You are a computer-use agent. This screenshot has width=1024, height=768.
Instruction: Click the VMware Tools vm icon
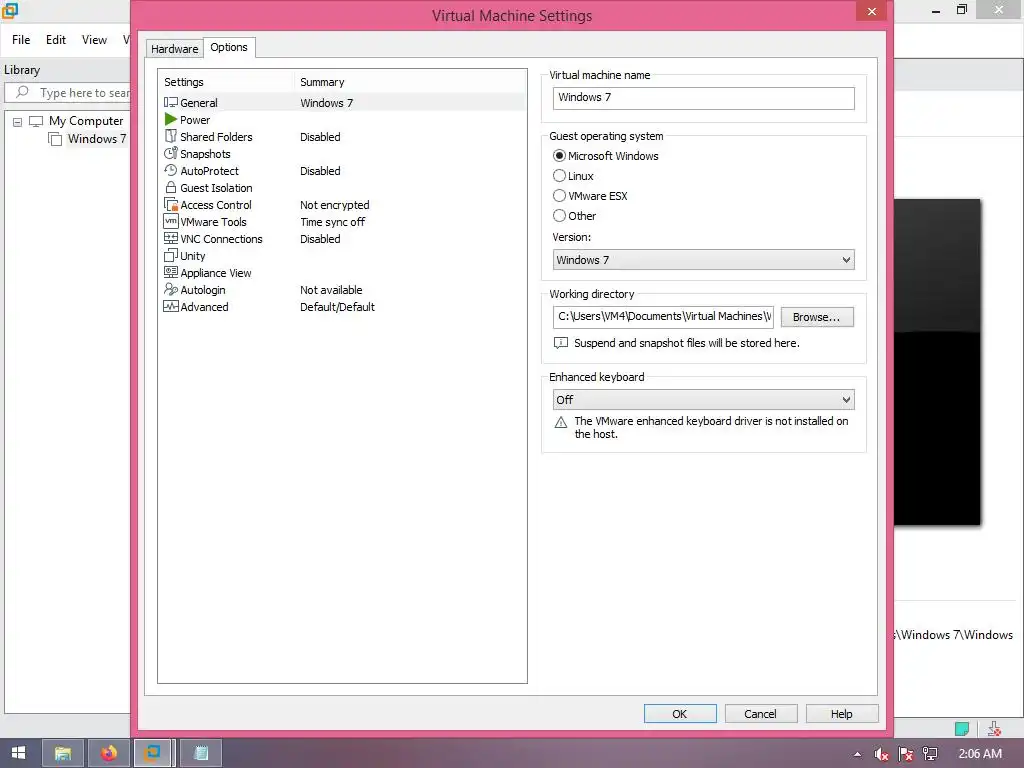pos(170,221)
